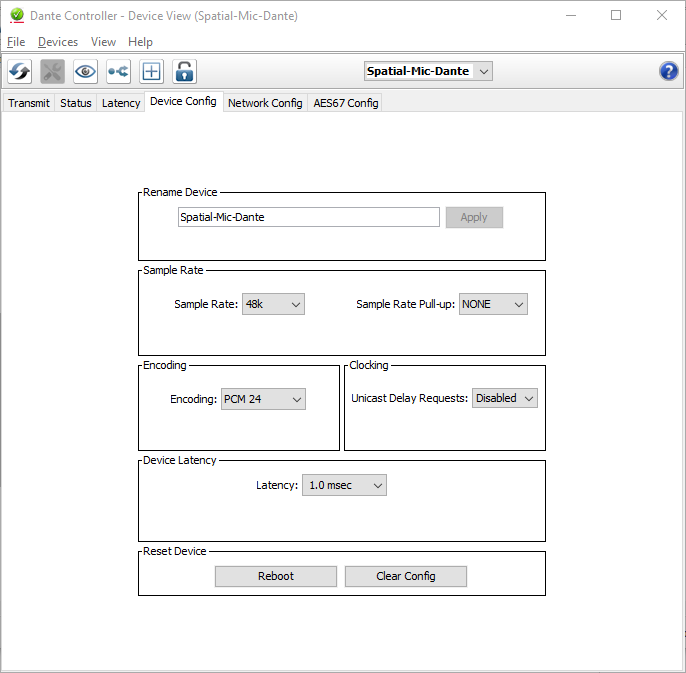Click the Reboot button

276,576
